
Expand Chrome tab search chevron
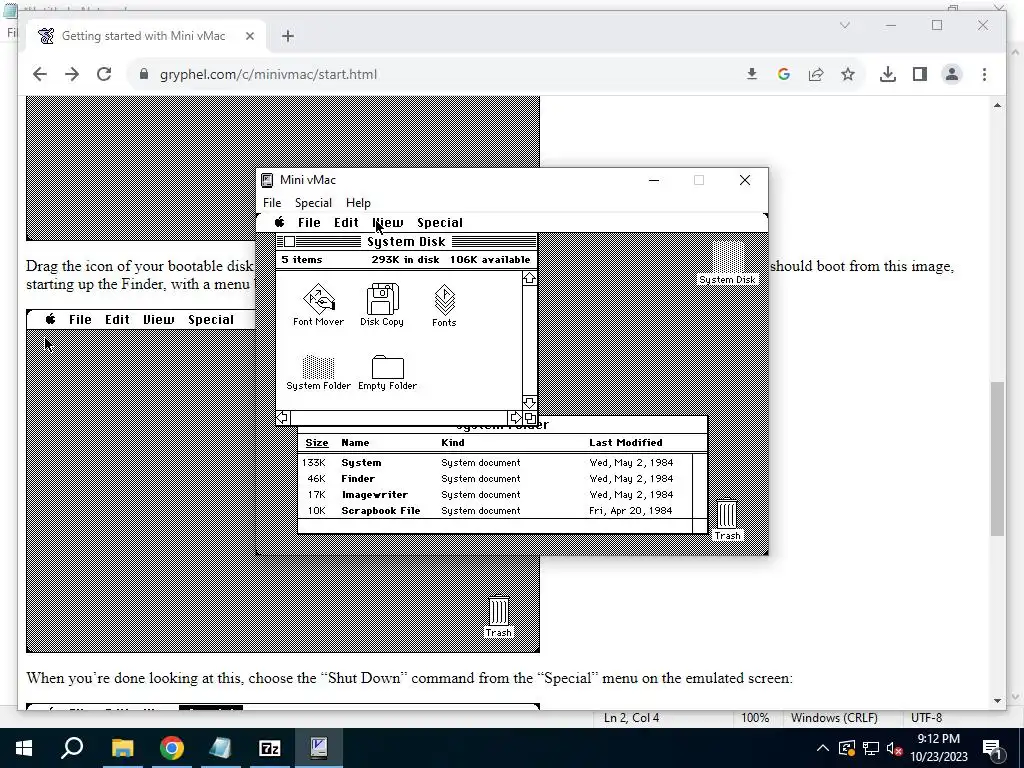pos(844,25)
